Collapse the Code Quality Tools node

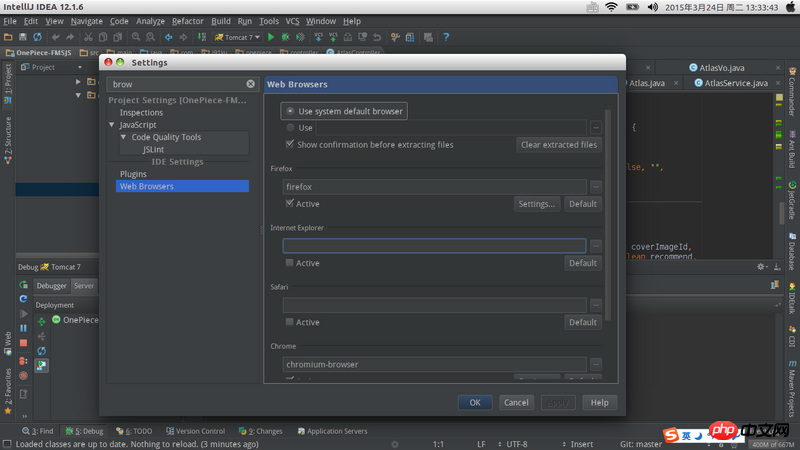[x=123, y=137]
